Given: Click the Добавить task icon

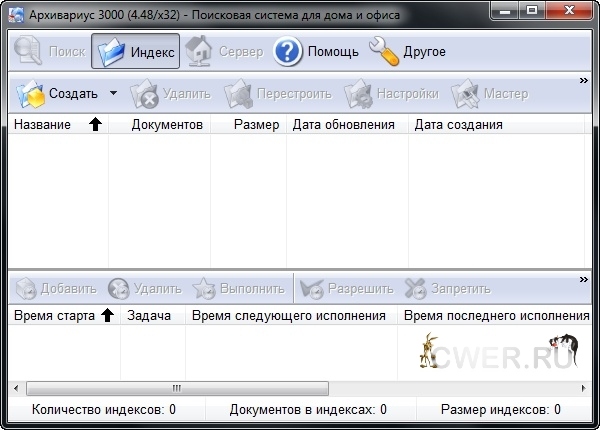Looking at the screenshot, I should (24, 289).
